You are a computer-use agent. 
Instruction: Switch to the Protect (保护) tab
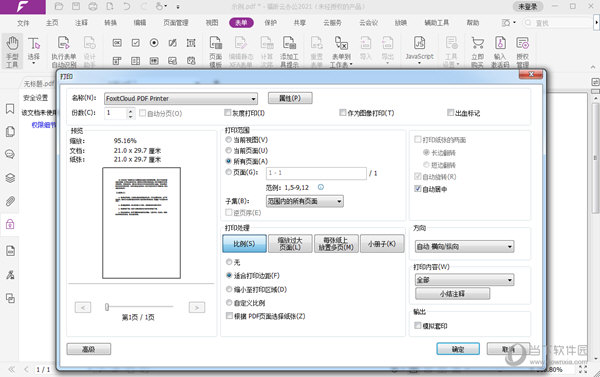pyautogui.click(x=270, y=23)
